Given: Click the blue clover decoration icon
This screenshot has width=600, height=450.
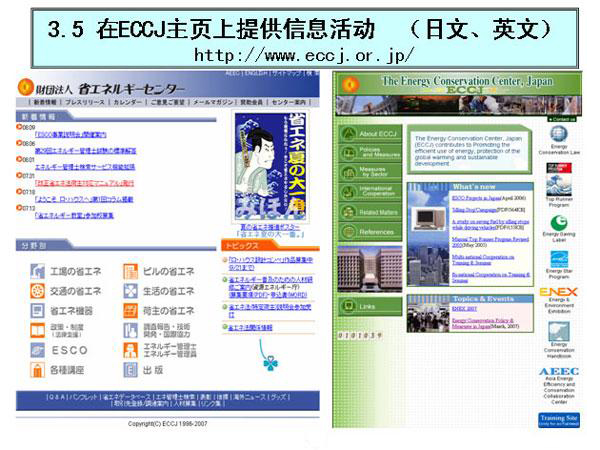Looking at the screenshot, I should (271, 363).
